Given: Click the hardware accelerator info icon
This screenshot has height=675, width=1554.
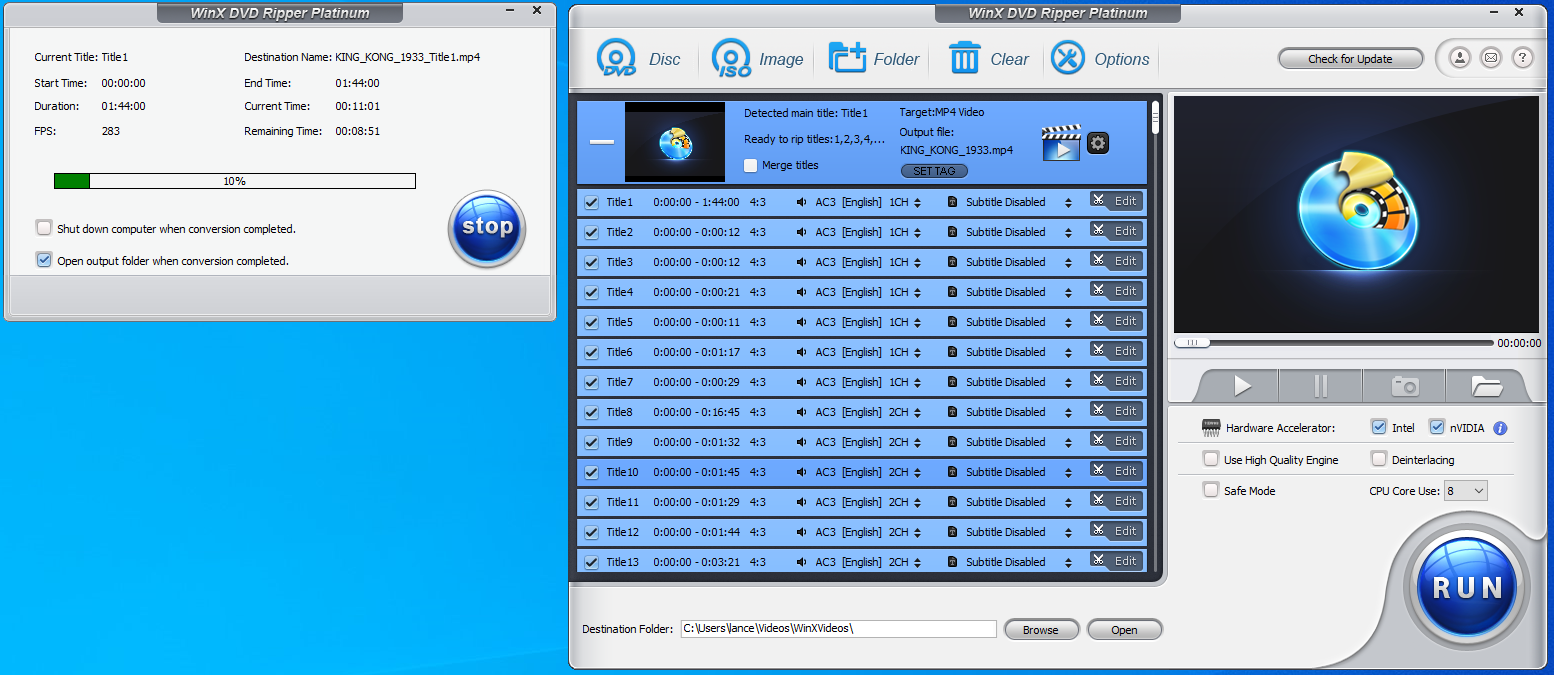Looking at the screenshot, I should (x=1500, y=428).
